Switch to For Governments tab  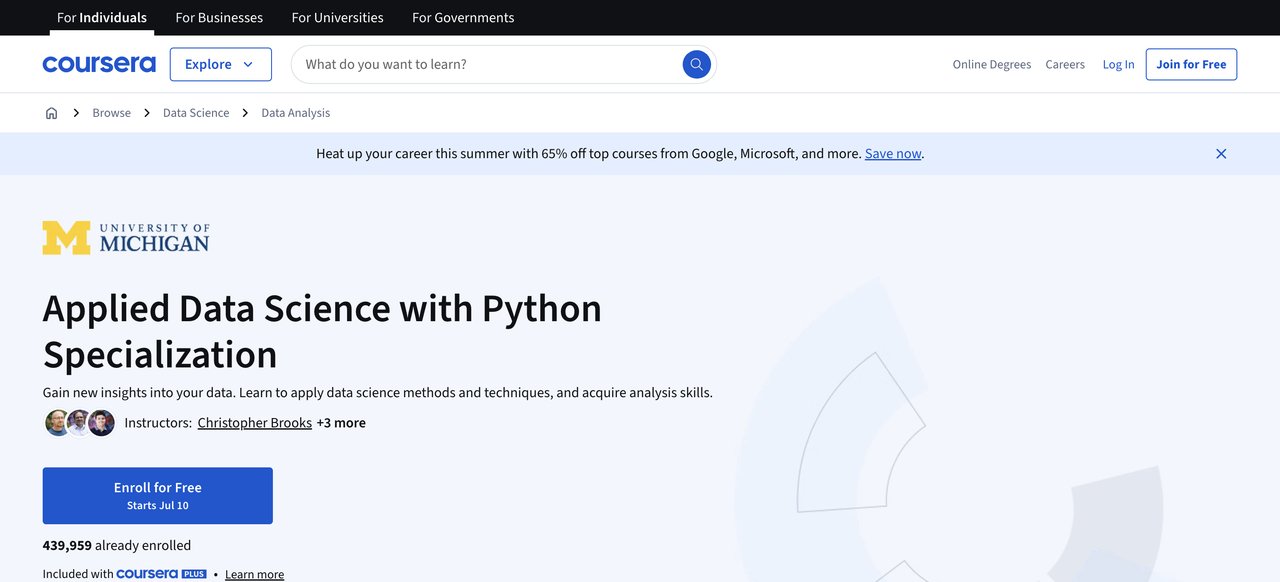coord(463,18)
